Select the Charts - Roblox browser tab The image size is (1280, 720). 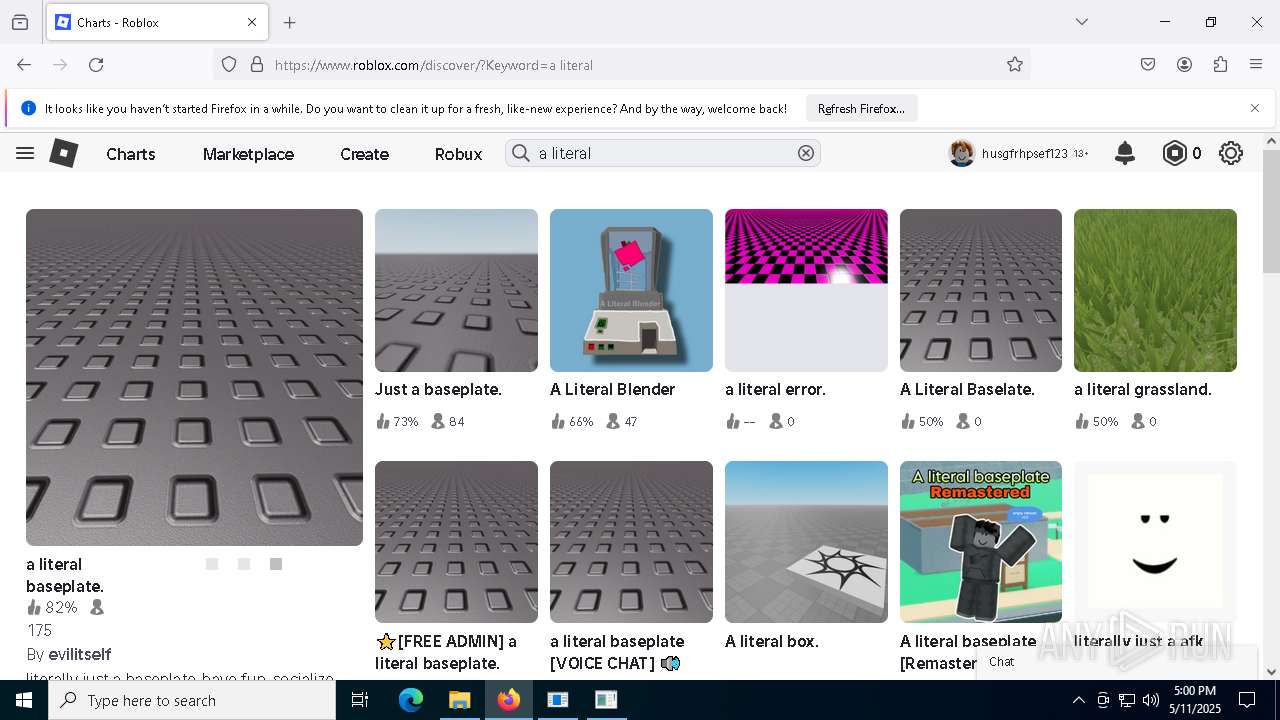(x=156, y=22)
